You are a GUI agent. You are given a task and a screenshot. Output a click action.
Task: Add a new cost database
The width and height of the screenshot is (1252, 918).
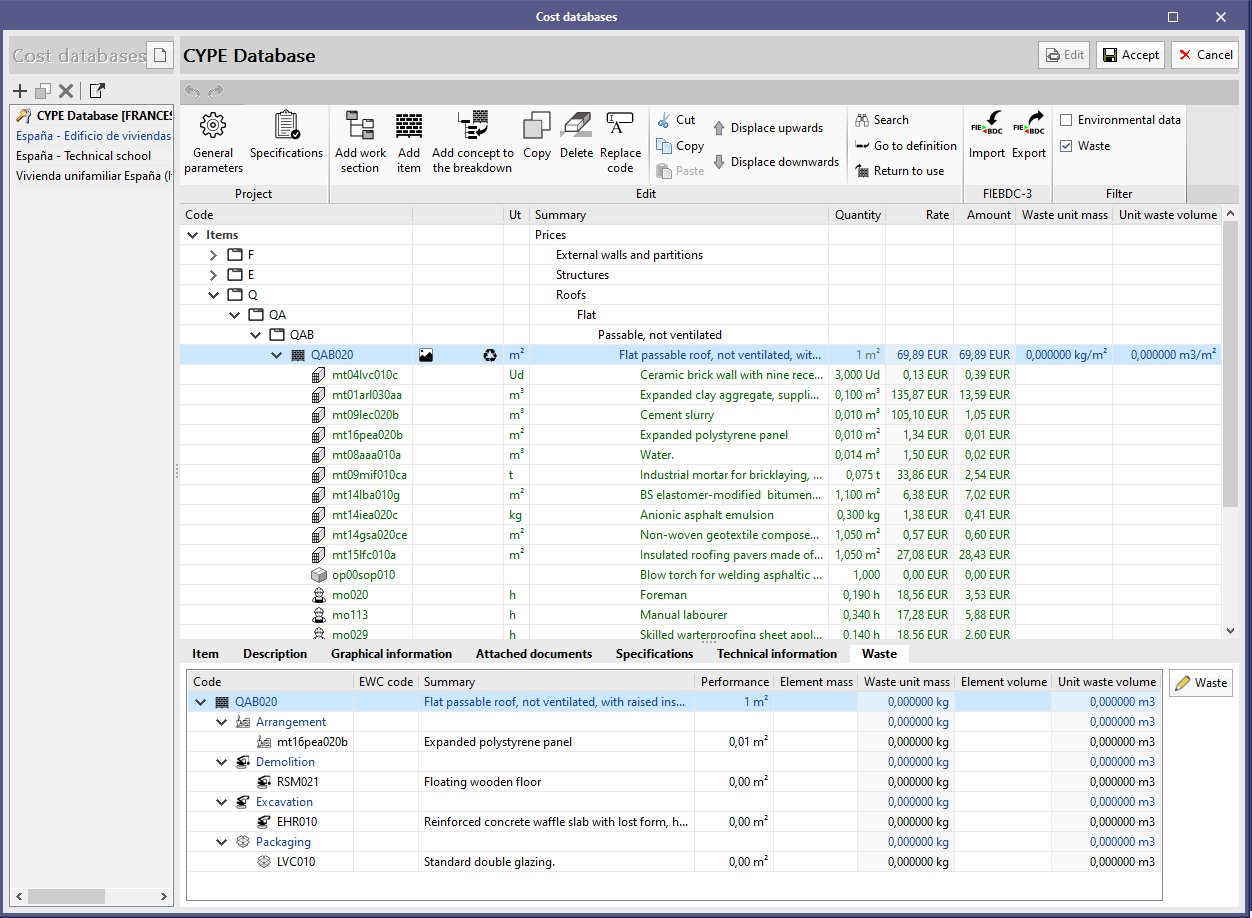[20, 91]
